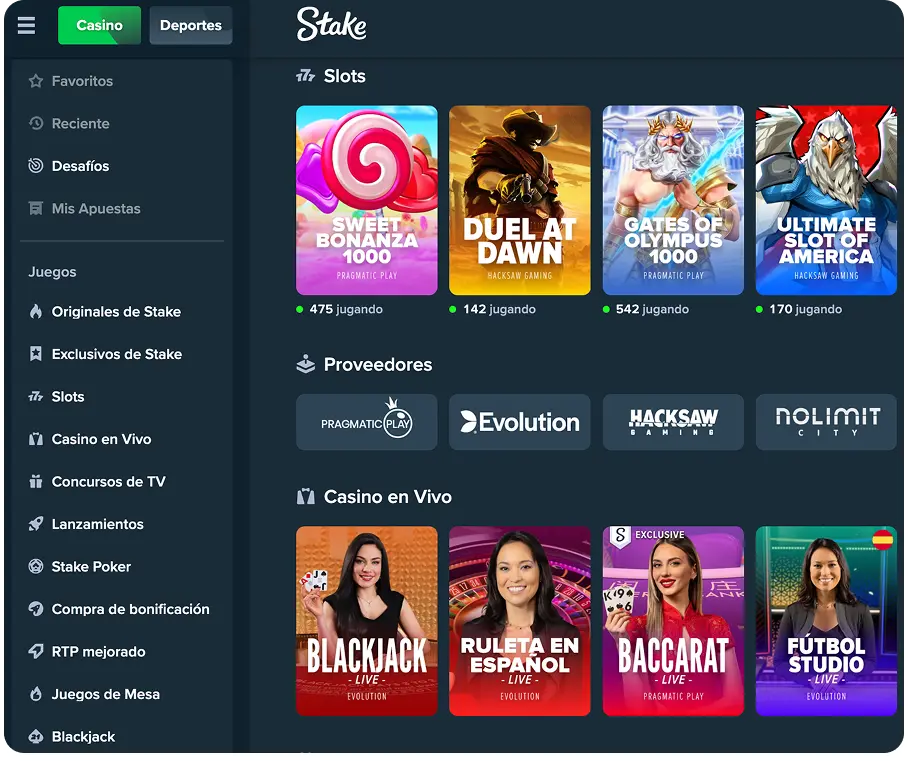The width and height of the screenshot is (908, 761).
Task: Launch the Gates of Olympus 1000 game
Action: point(672,200)
